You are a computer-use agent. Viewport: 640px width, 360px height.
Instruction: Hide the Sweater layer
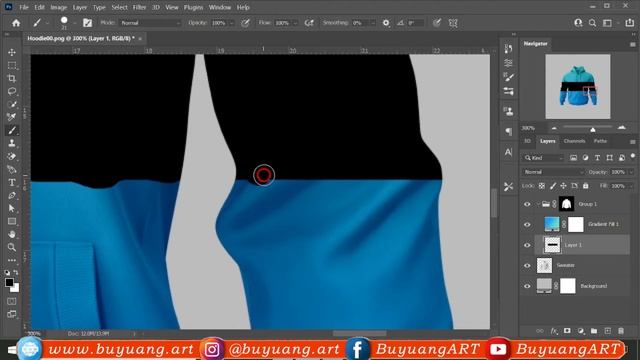click(x=527, y=265)
